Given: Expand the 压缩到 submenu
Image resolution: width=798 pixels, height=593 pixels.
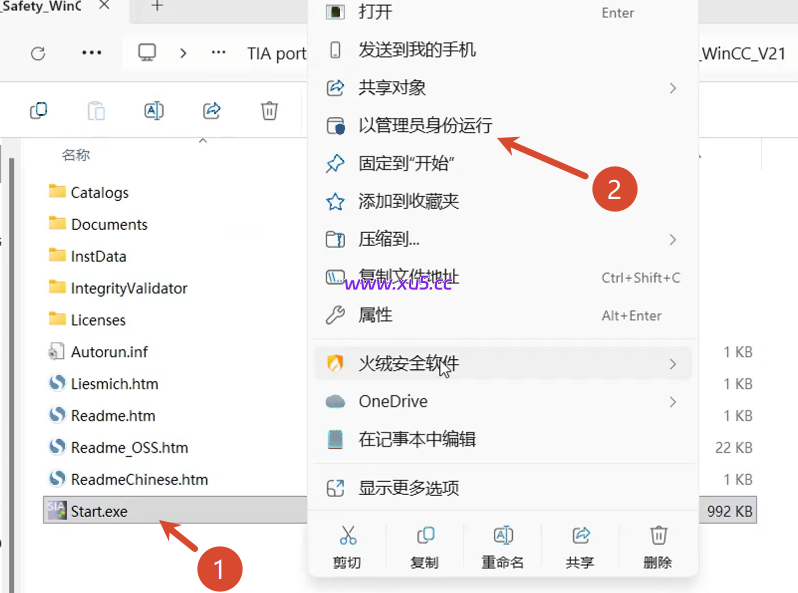Looking at the screenshot, I should [x=672, y=239].
